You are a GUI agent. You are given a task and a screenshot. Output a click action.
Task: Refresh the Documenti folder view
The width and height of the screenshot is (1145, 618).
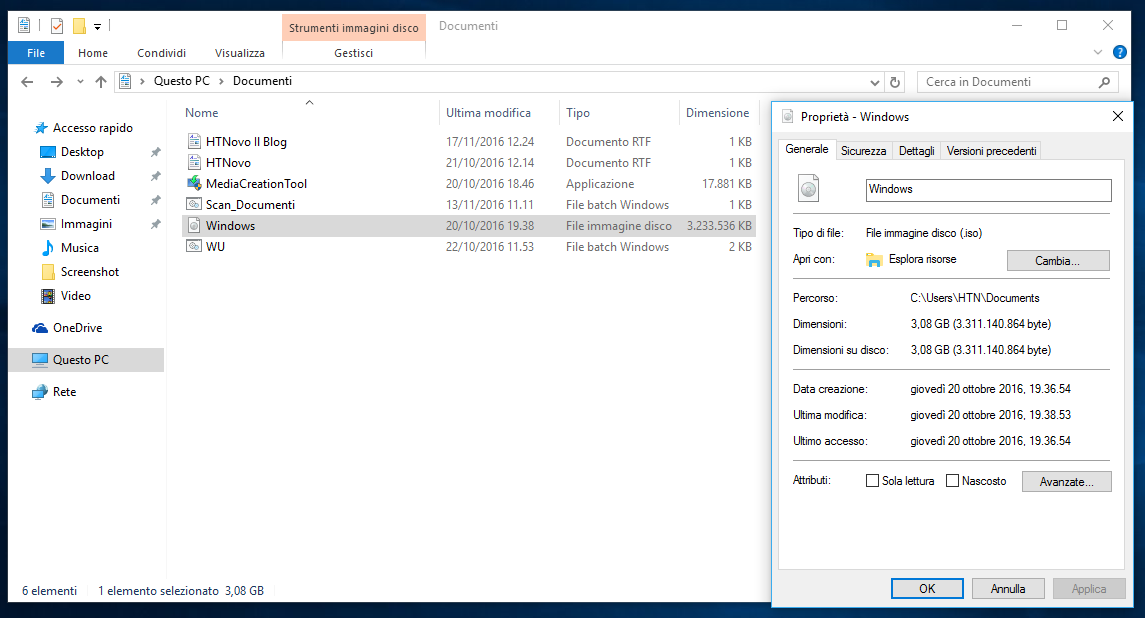(x=895, y=82)
